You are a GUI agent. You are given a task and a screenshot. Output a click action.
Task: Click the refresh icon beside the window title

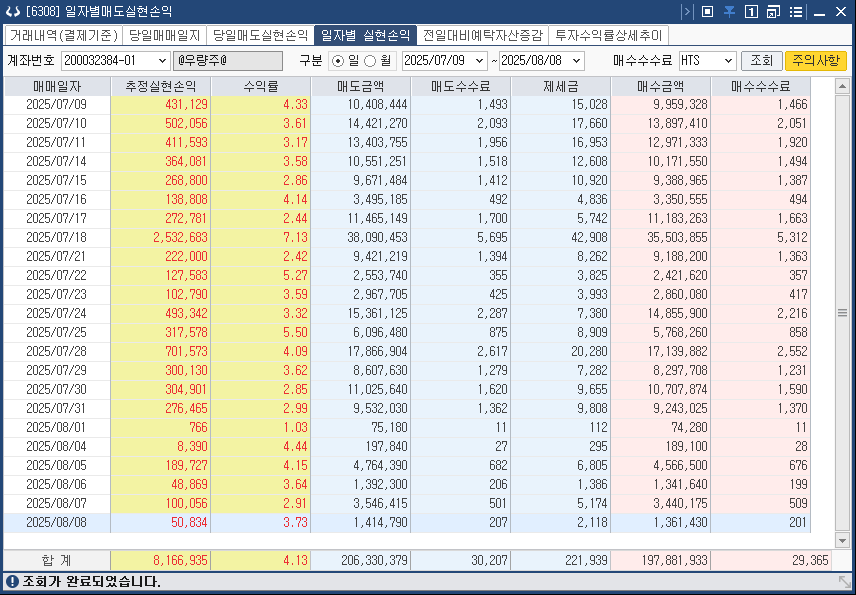pyautogui.click(x=14, y=11)
